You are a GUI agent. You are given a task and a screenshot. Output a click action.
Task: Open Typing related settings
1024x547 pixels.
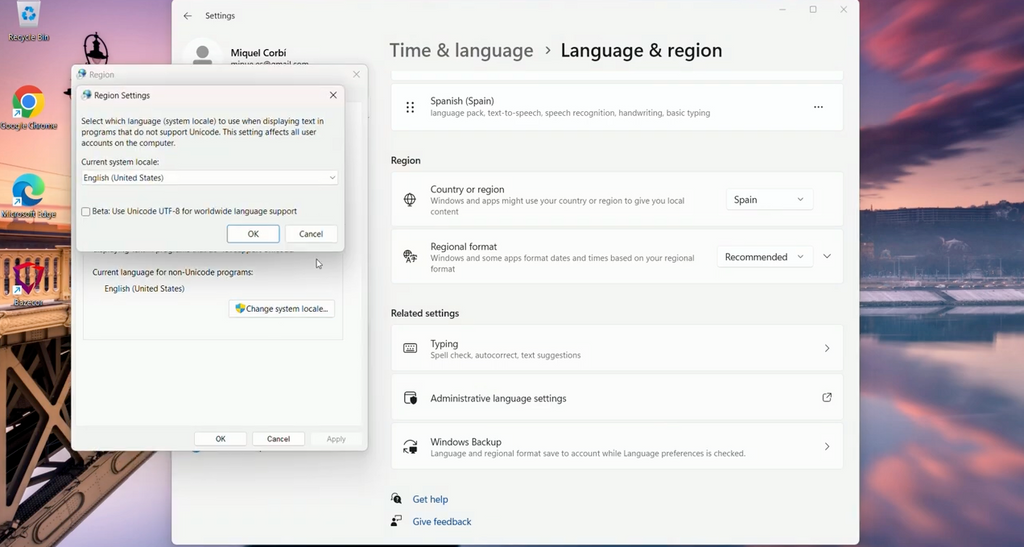pyautogui.click(x=616, y=348)
